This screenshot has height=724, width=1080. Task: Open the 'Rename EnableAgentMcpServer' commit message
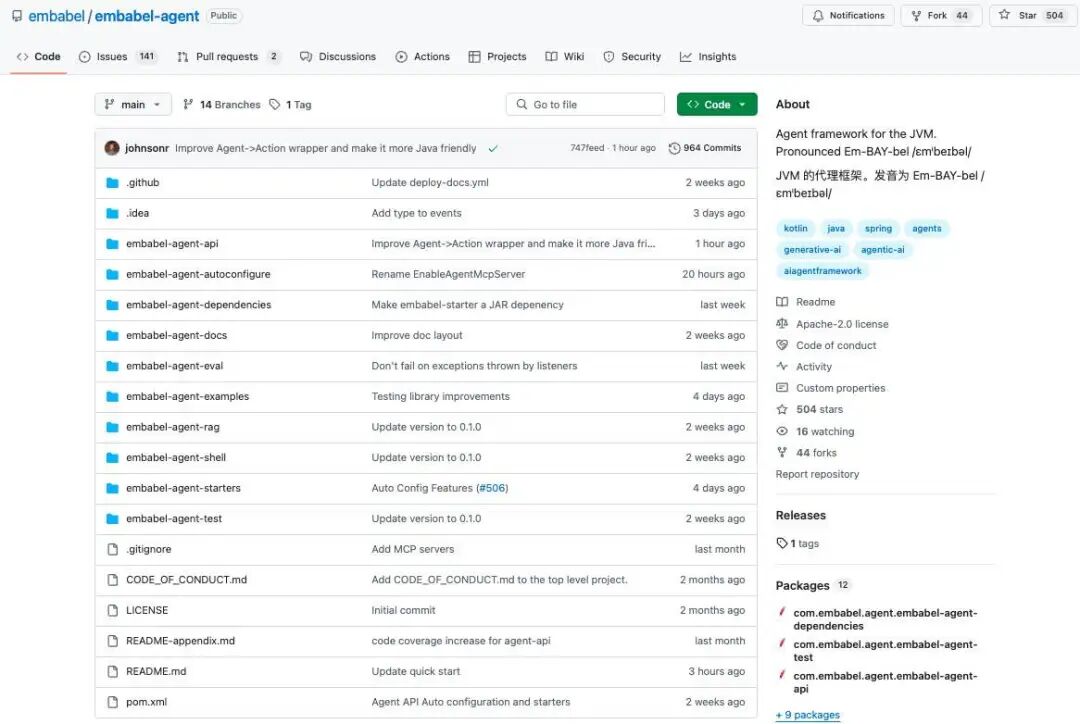click(448, 274)
